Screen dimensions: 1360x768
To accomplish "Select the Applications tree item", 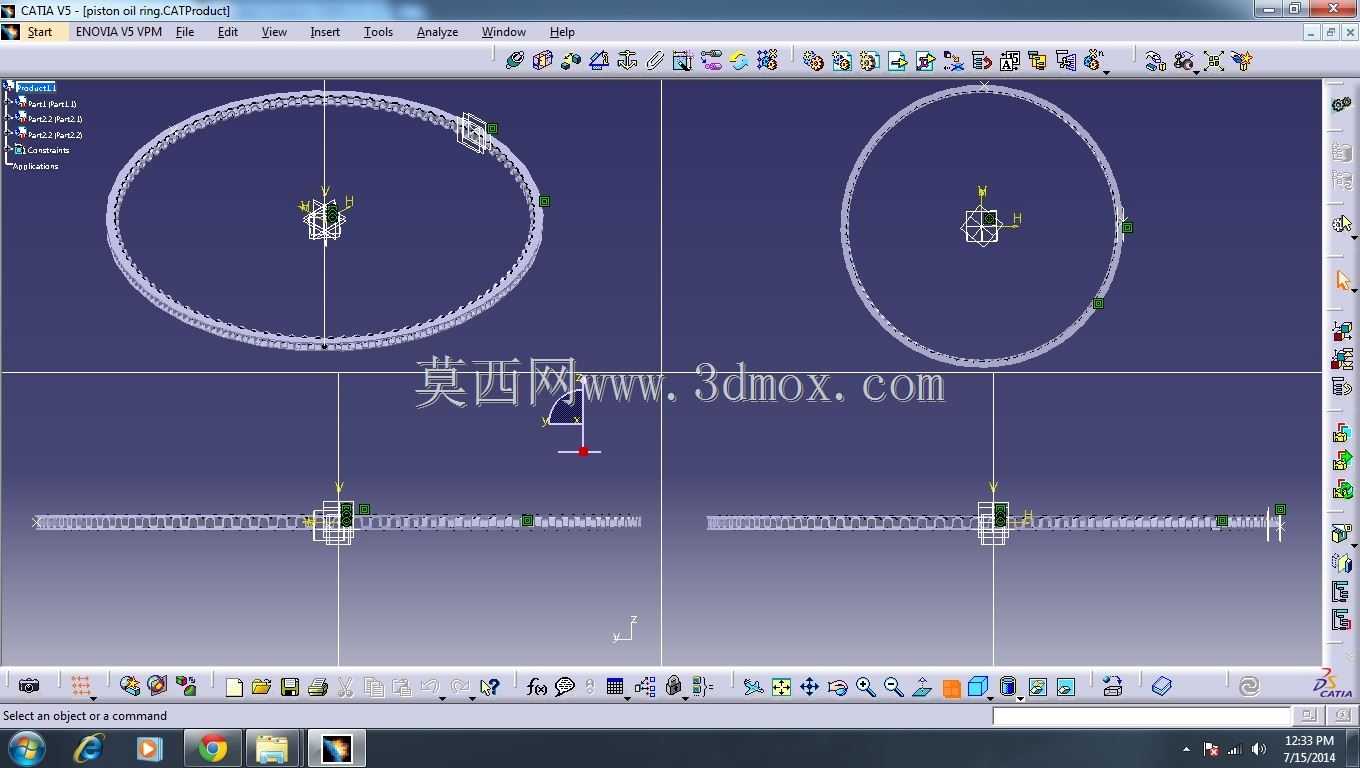I will coord(35,166).
